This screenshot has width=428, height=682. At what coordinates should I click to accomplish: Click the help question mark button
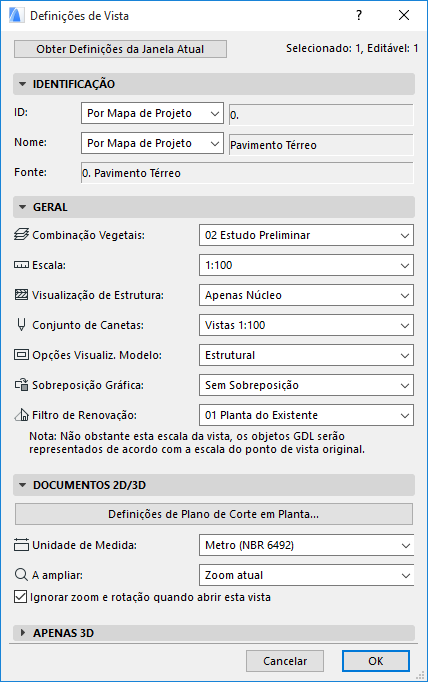359,16
